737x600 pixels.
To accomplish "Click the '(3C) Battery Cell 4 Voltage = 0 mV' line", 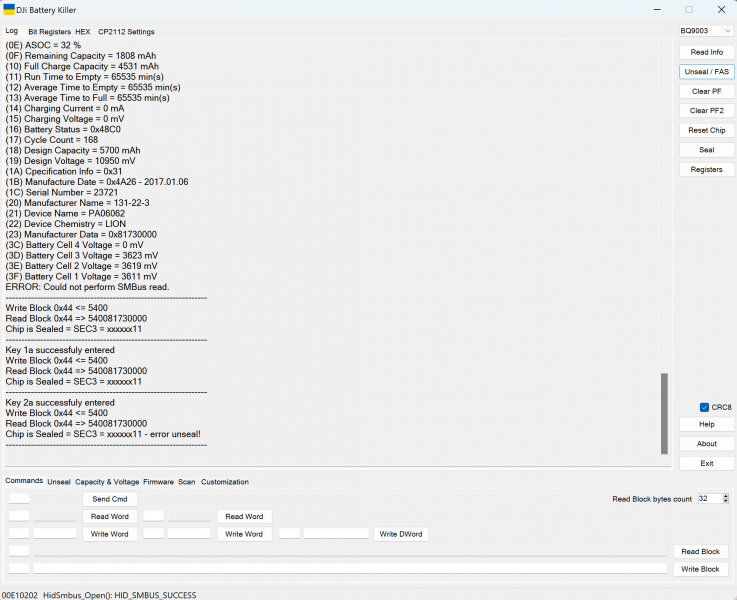I will tap(74, 245).
